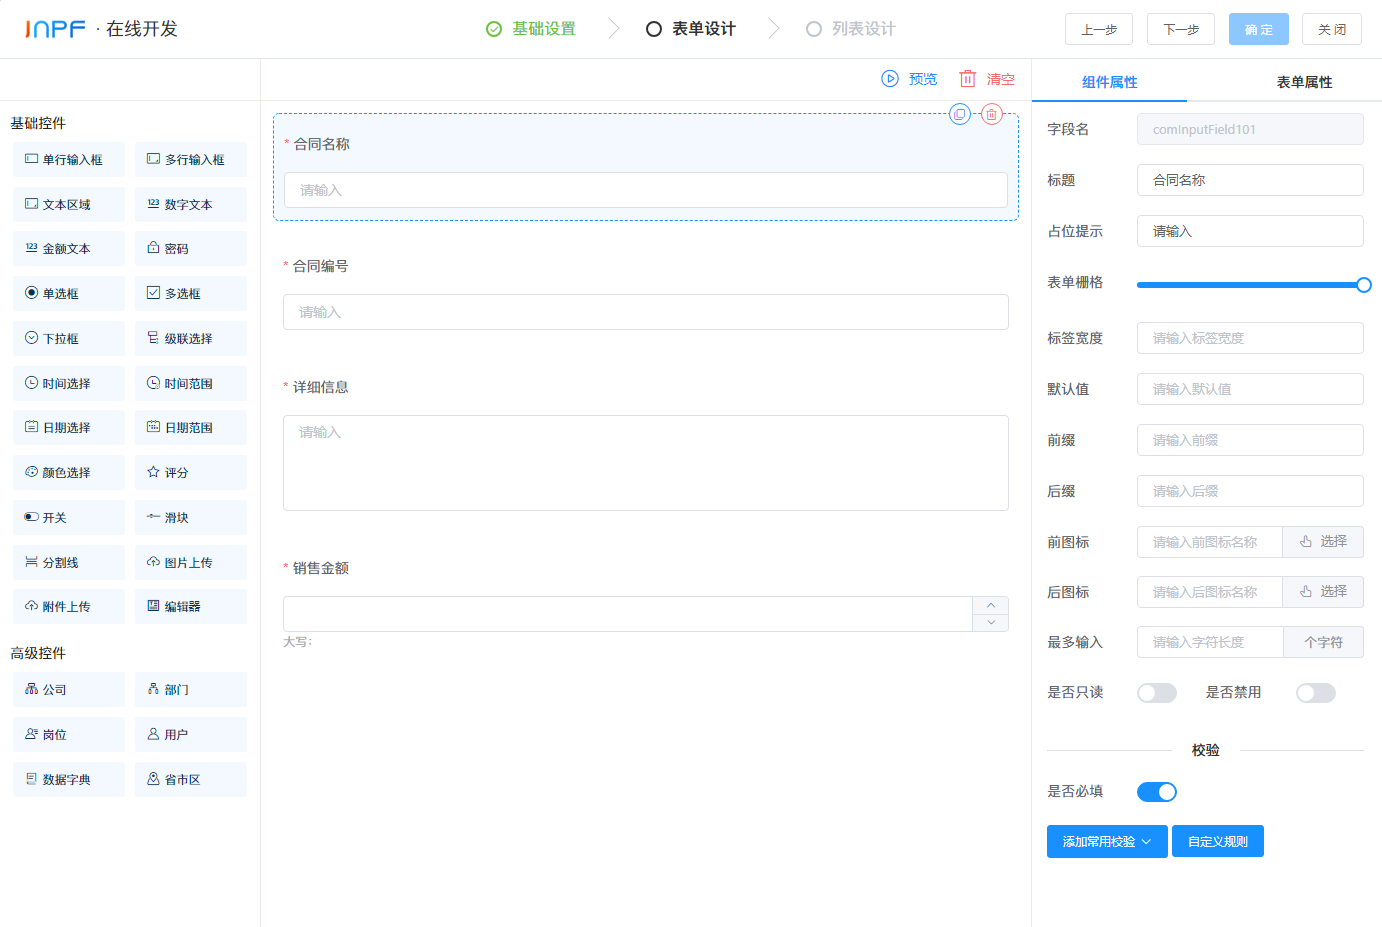Enable 是否只读 for the component
1382x927 pixels.
pos(1156,692)
